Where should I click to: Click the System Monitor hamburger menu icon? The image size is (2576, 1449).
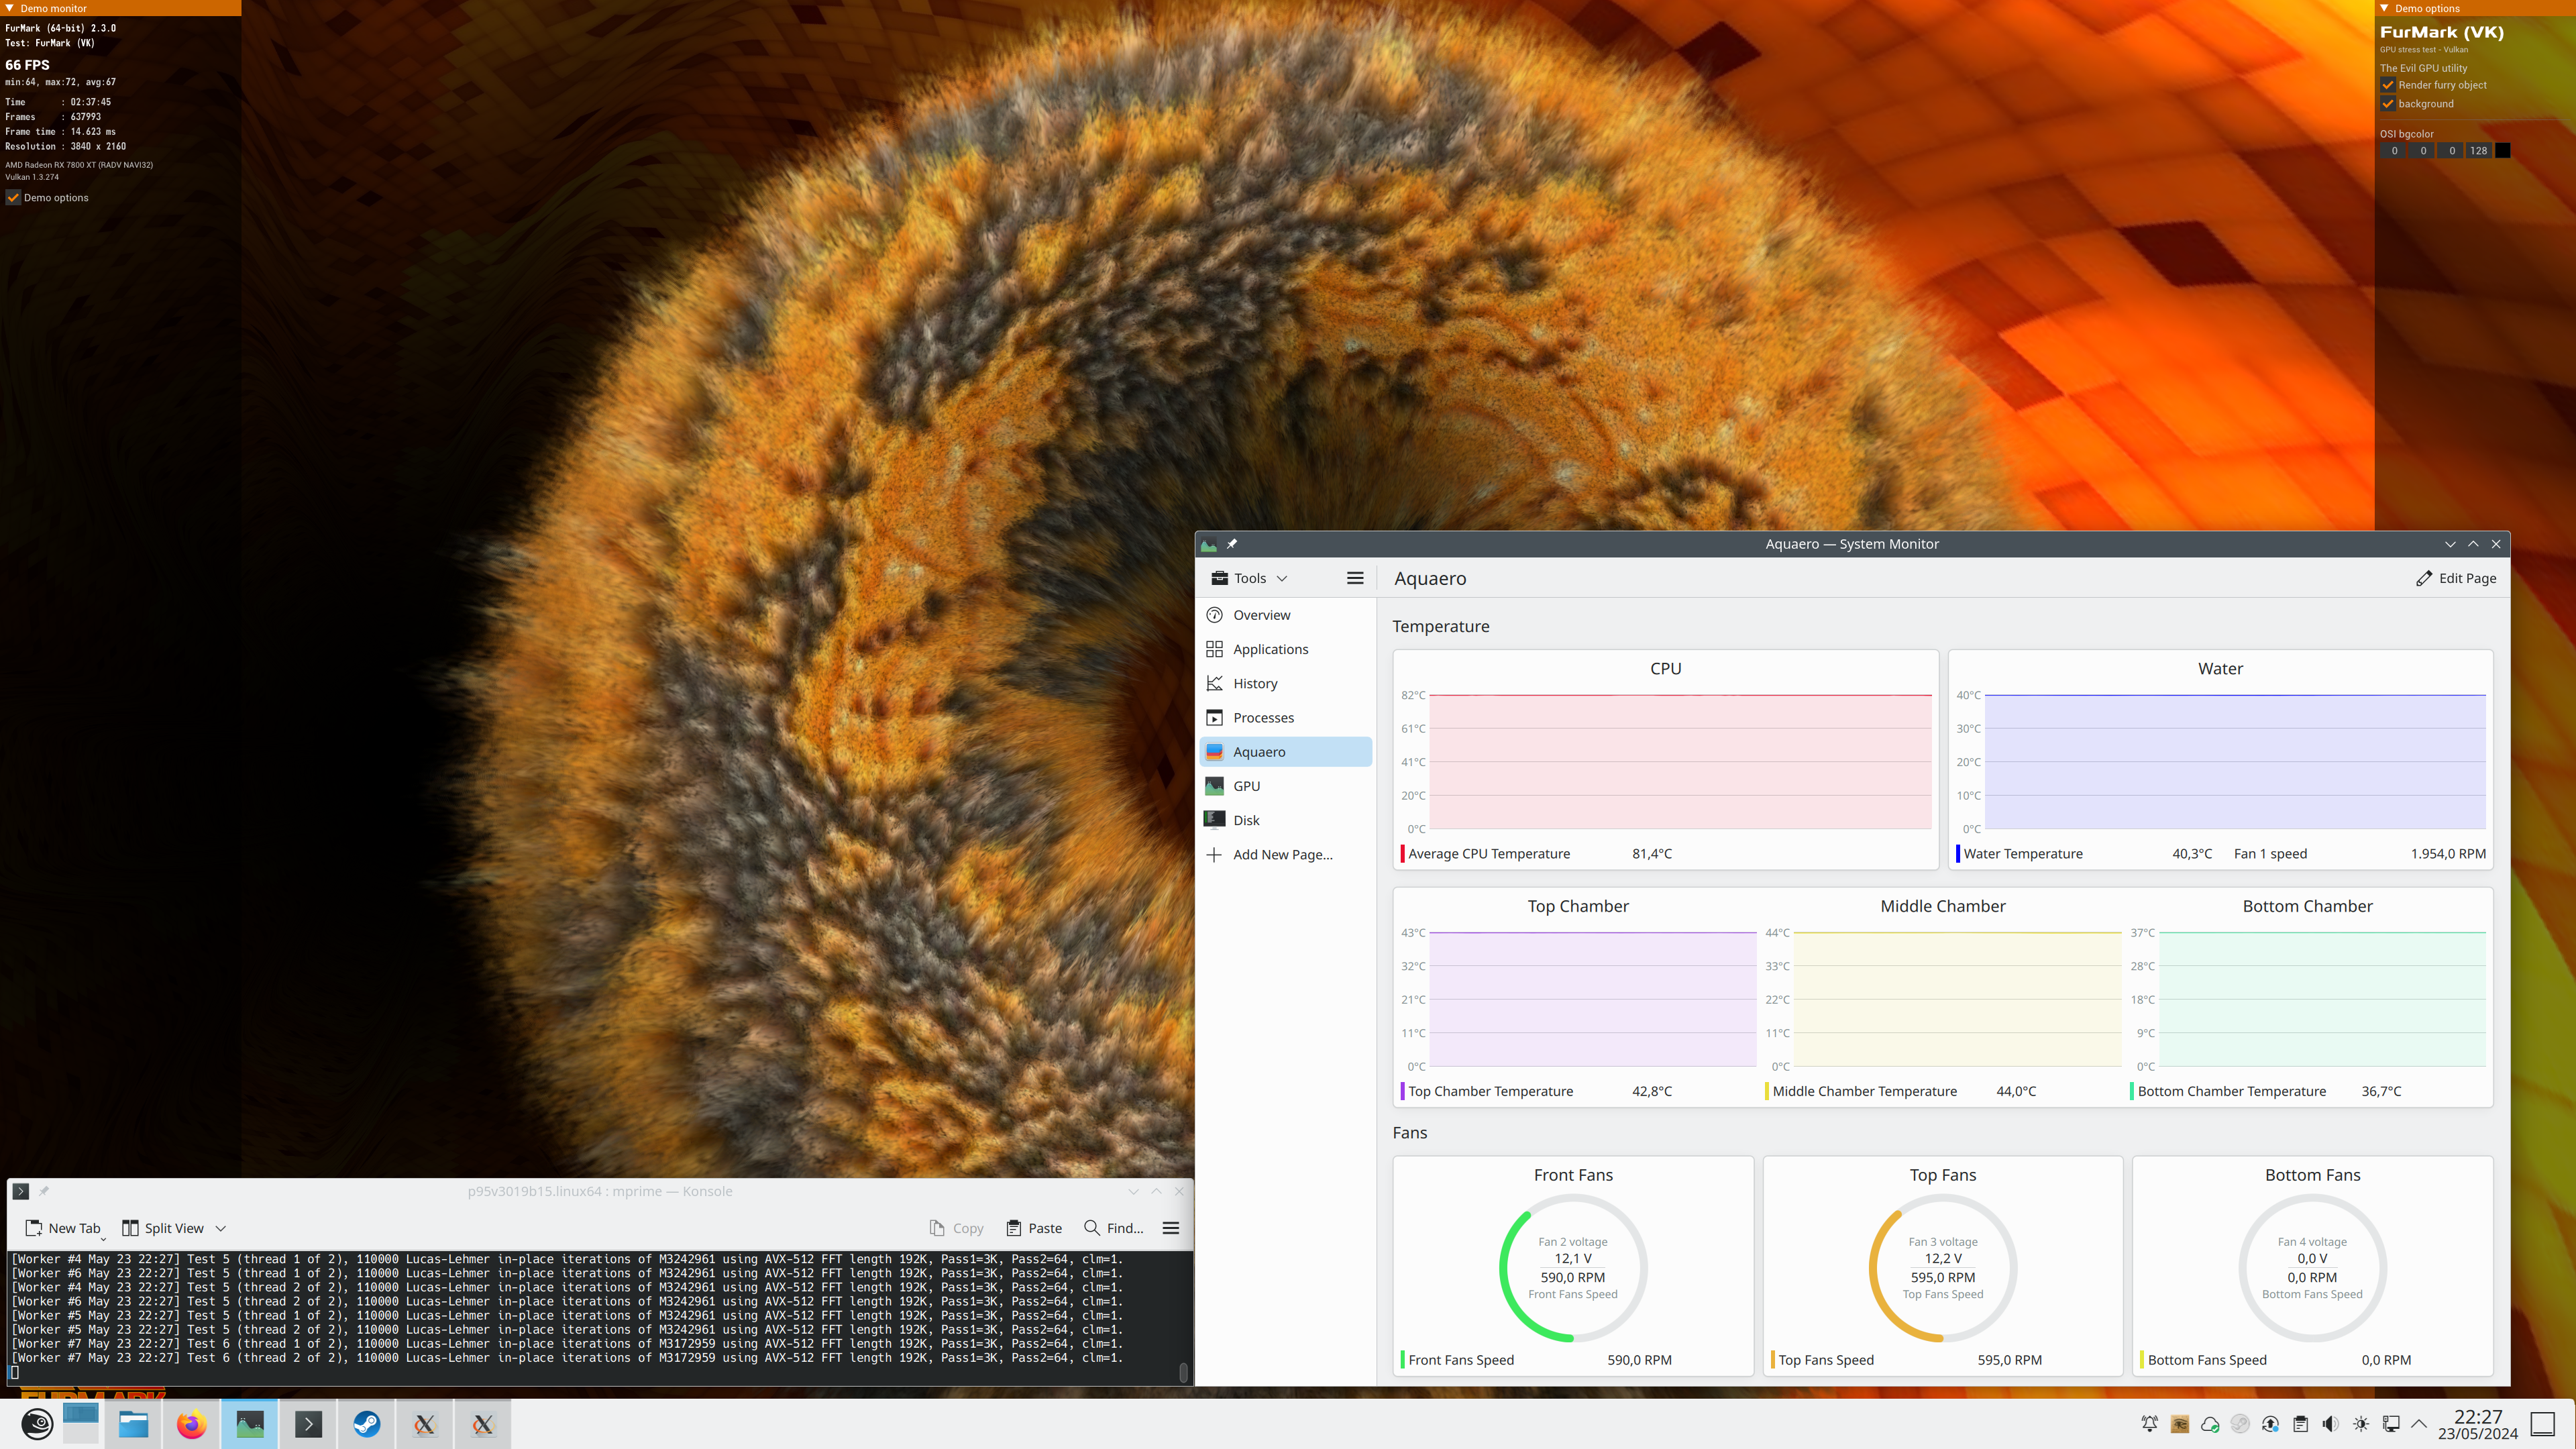coord(1355,578)
